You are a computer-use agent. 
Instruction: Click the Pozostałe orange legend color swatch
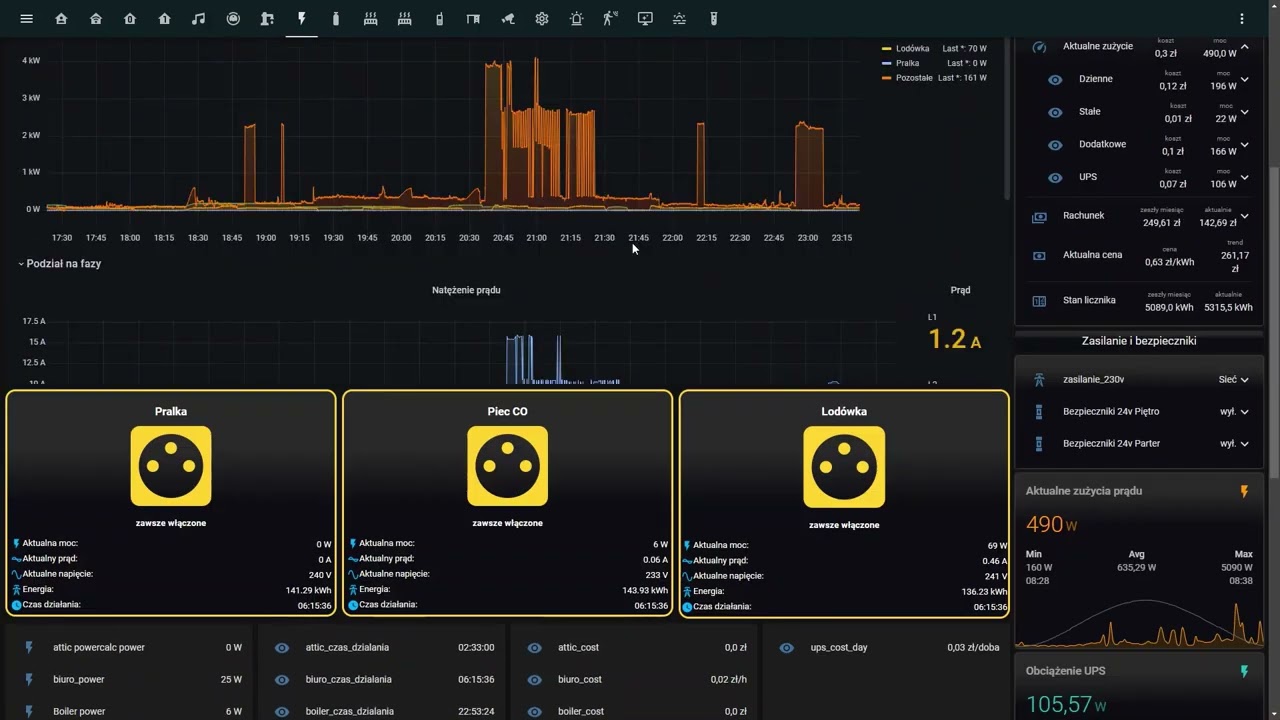[886, 78]
